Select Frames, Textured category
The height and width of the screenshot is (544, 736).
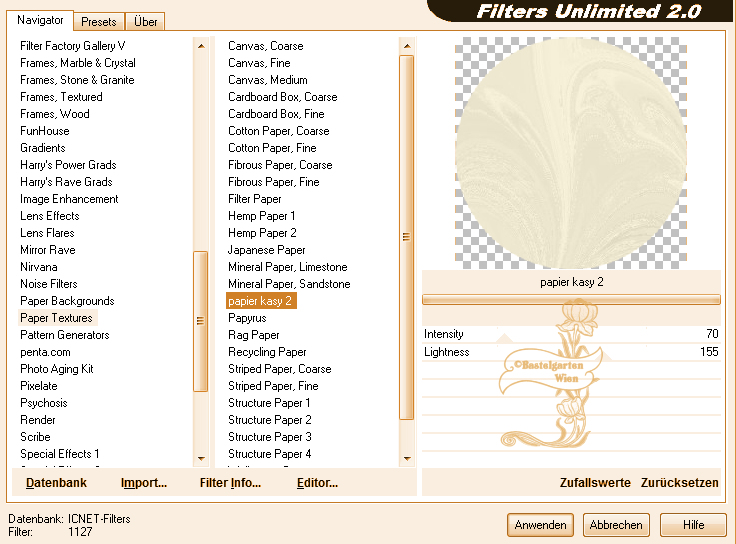tap(61, 97)
